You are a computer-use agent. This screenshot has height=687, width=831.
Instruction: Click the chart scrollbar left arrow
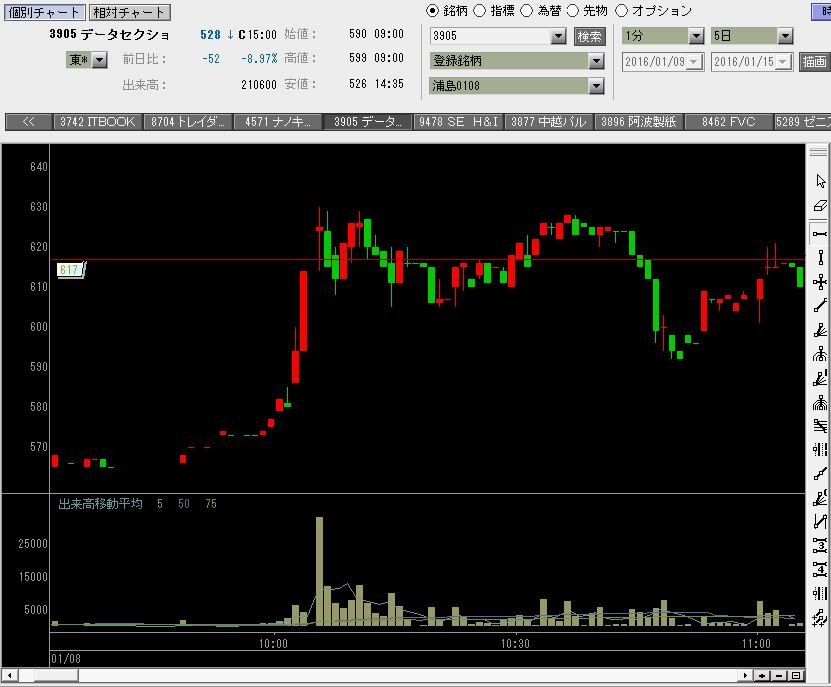[x=9, y=675]
